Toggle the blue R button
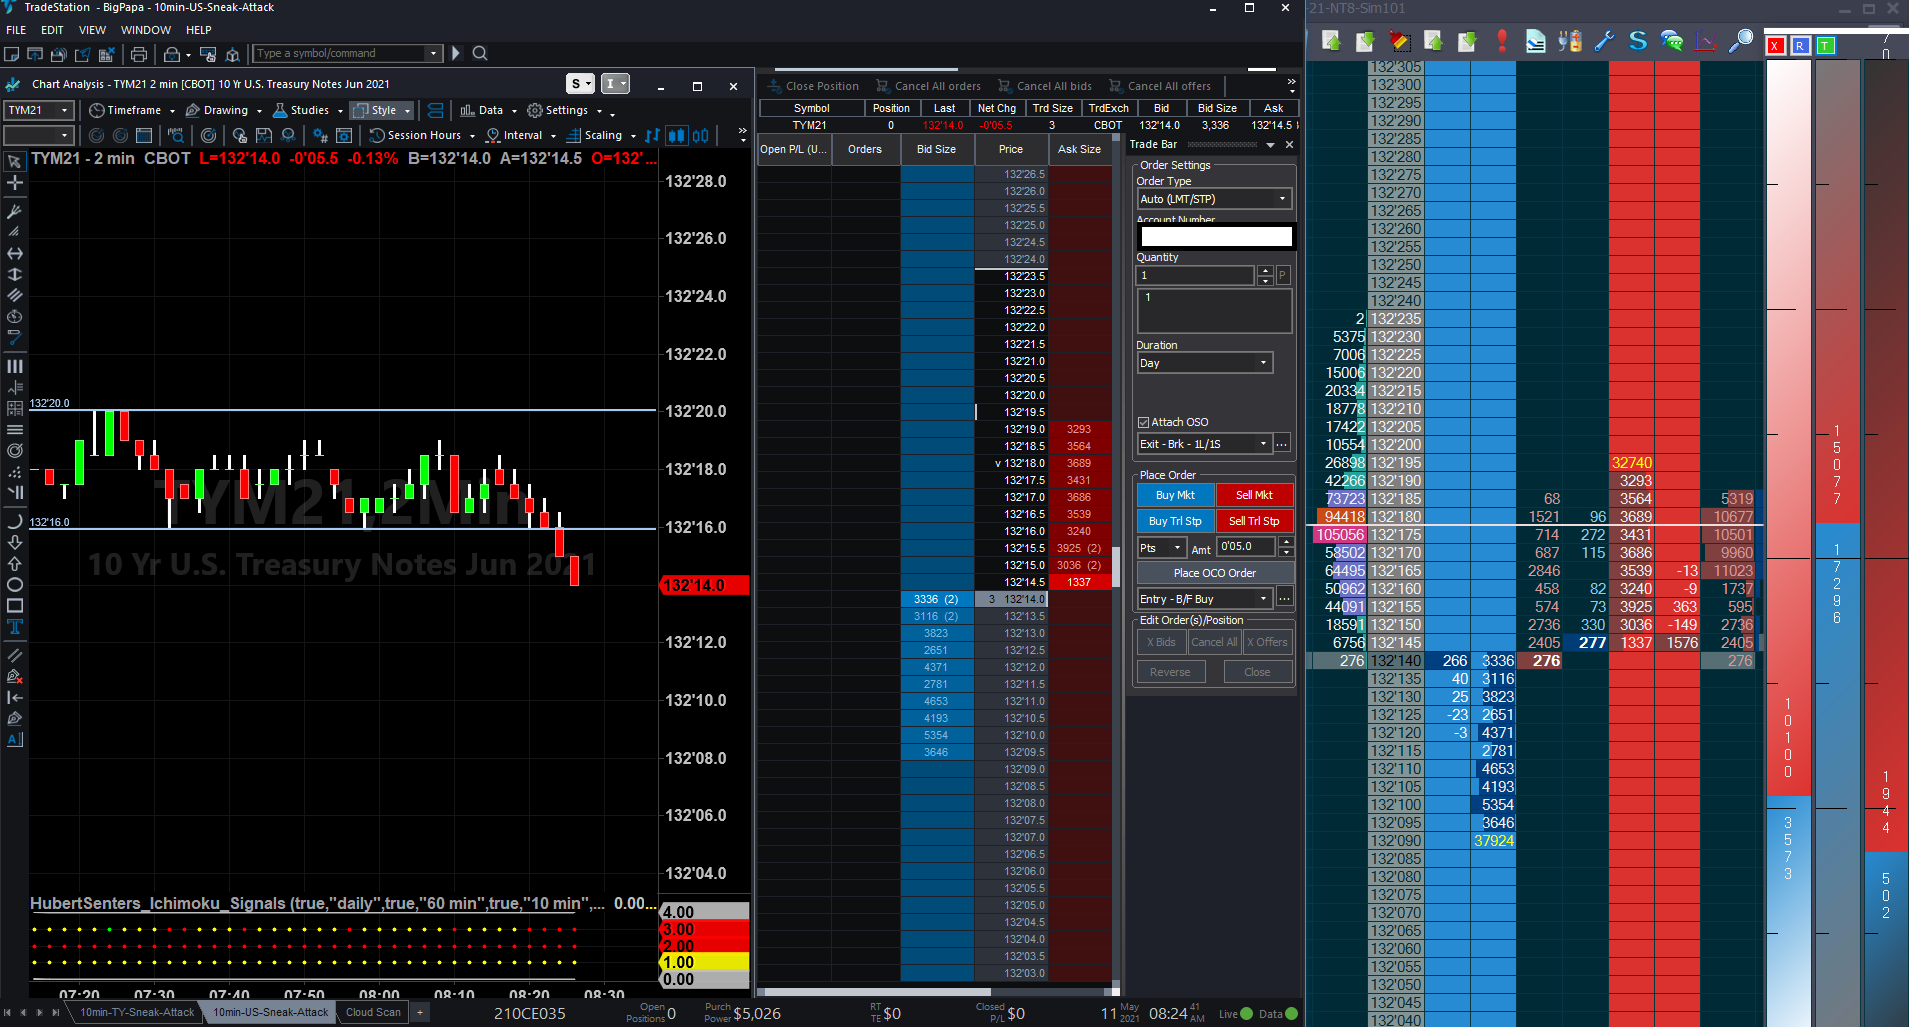This screenshot has width=1909, height=1027. pos(1800,46)
